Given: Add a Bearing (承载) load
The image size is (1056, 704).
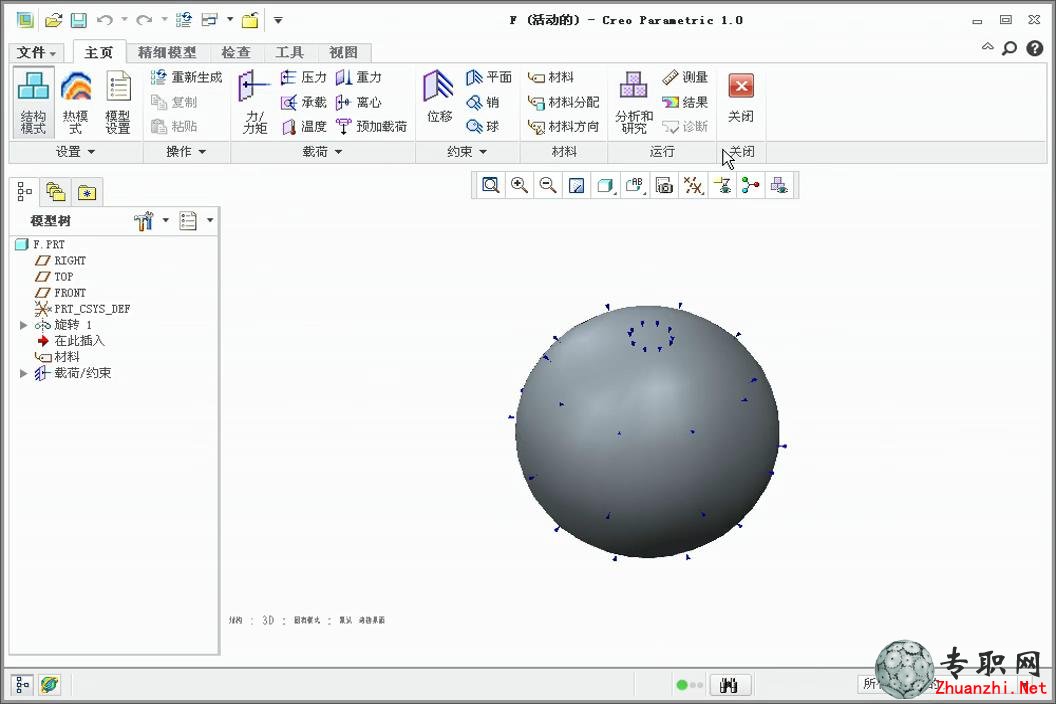Looking at the screenshot, I should (x=304, y=102).
